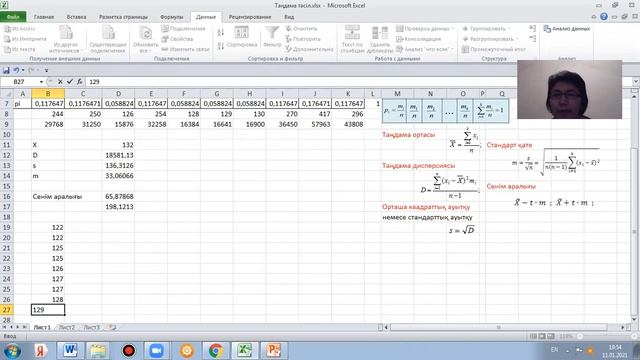This screenshot has height=360, width=640.
Task: Click column header B
Action: pyautogui.click(x=48, y=94)
